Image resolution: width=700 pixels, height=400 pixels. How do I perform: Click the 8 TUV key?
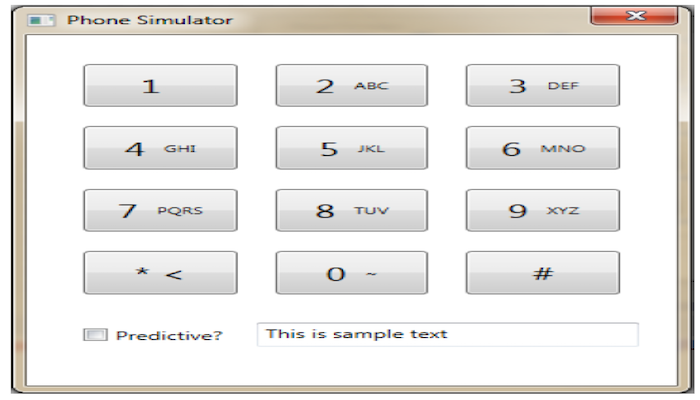click(352, 210)
